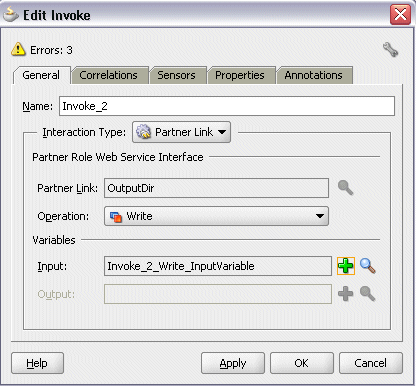Click the warning icon beside Errors: 3
The image size is (416, 386).
[18, 49]
